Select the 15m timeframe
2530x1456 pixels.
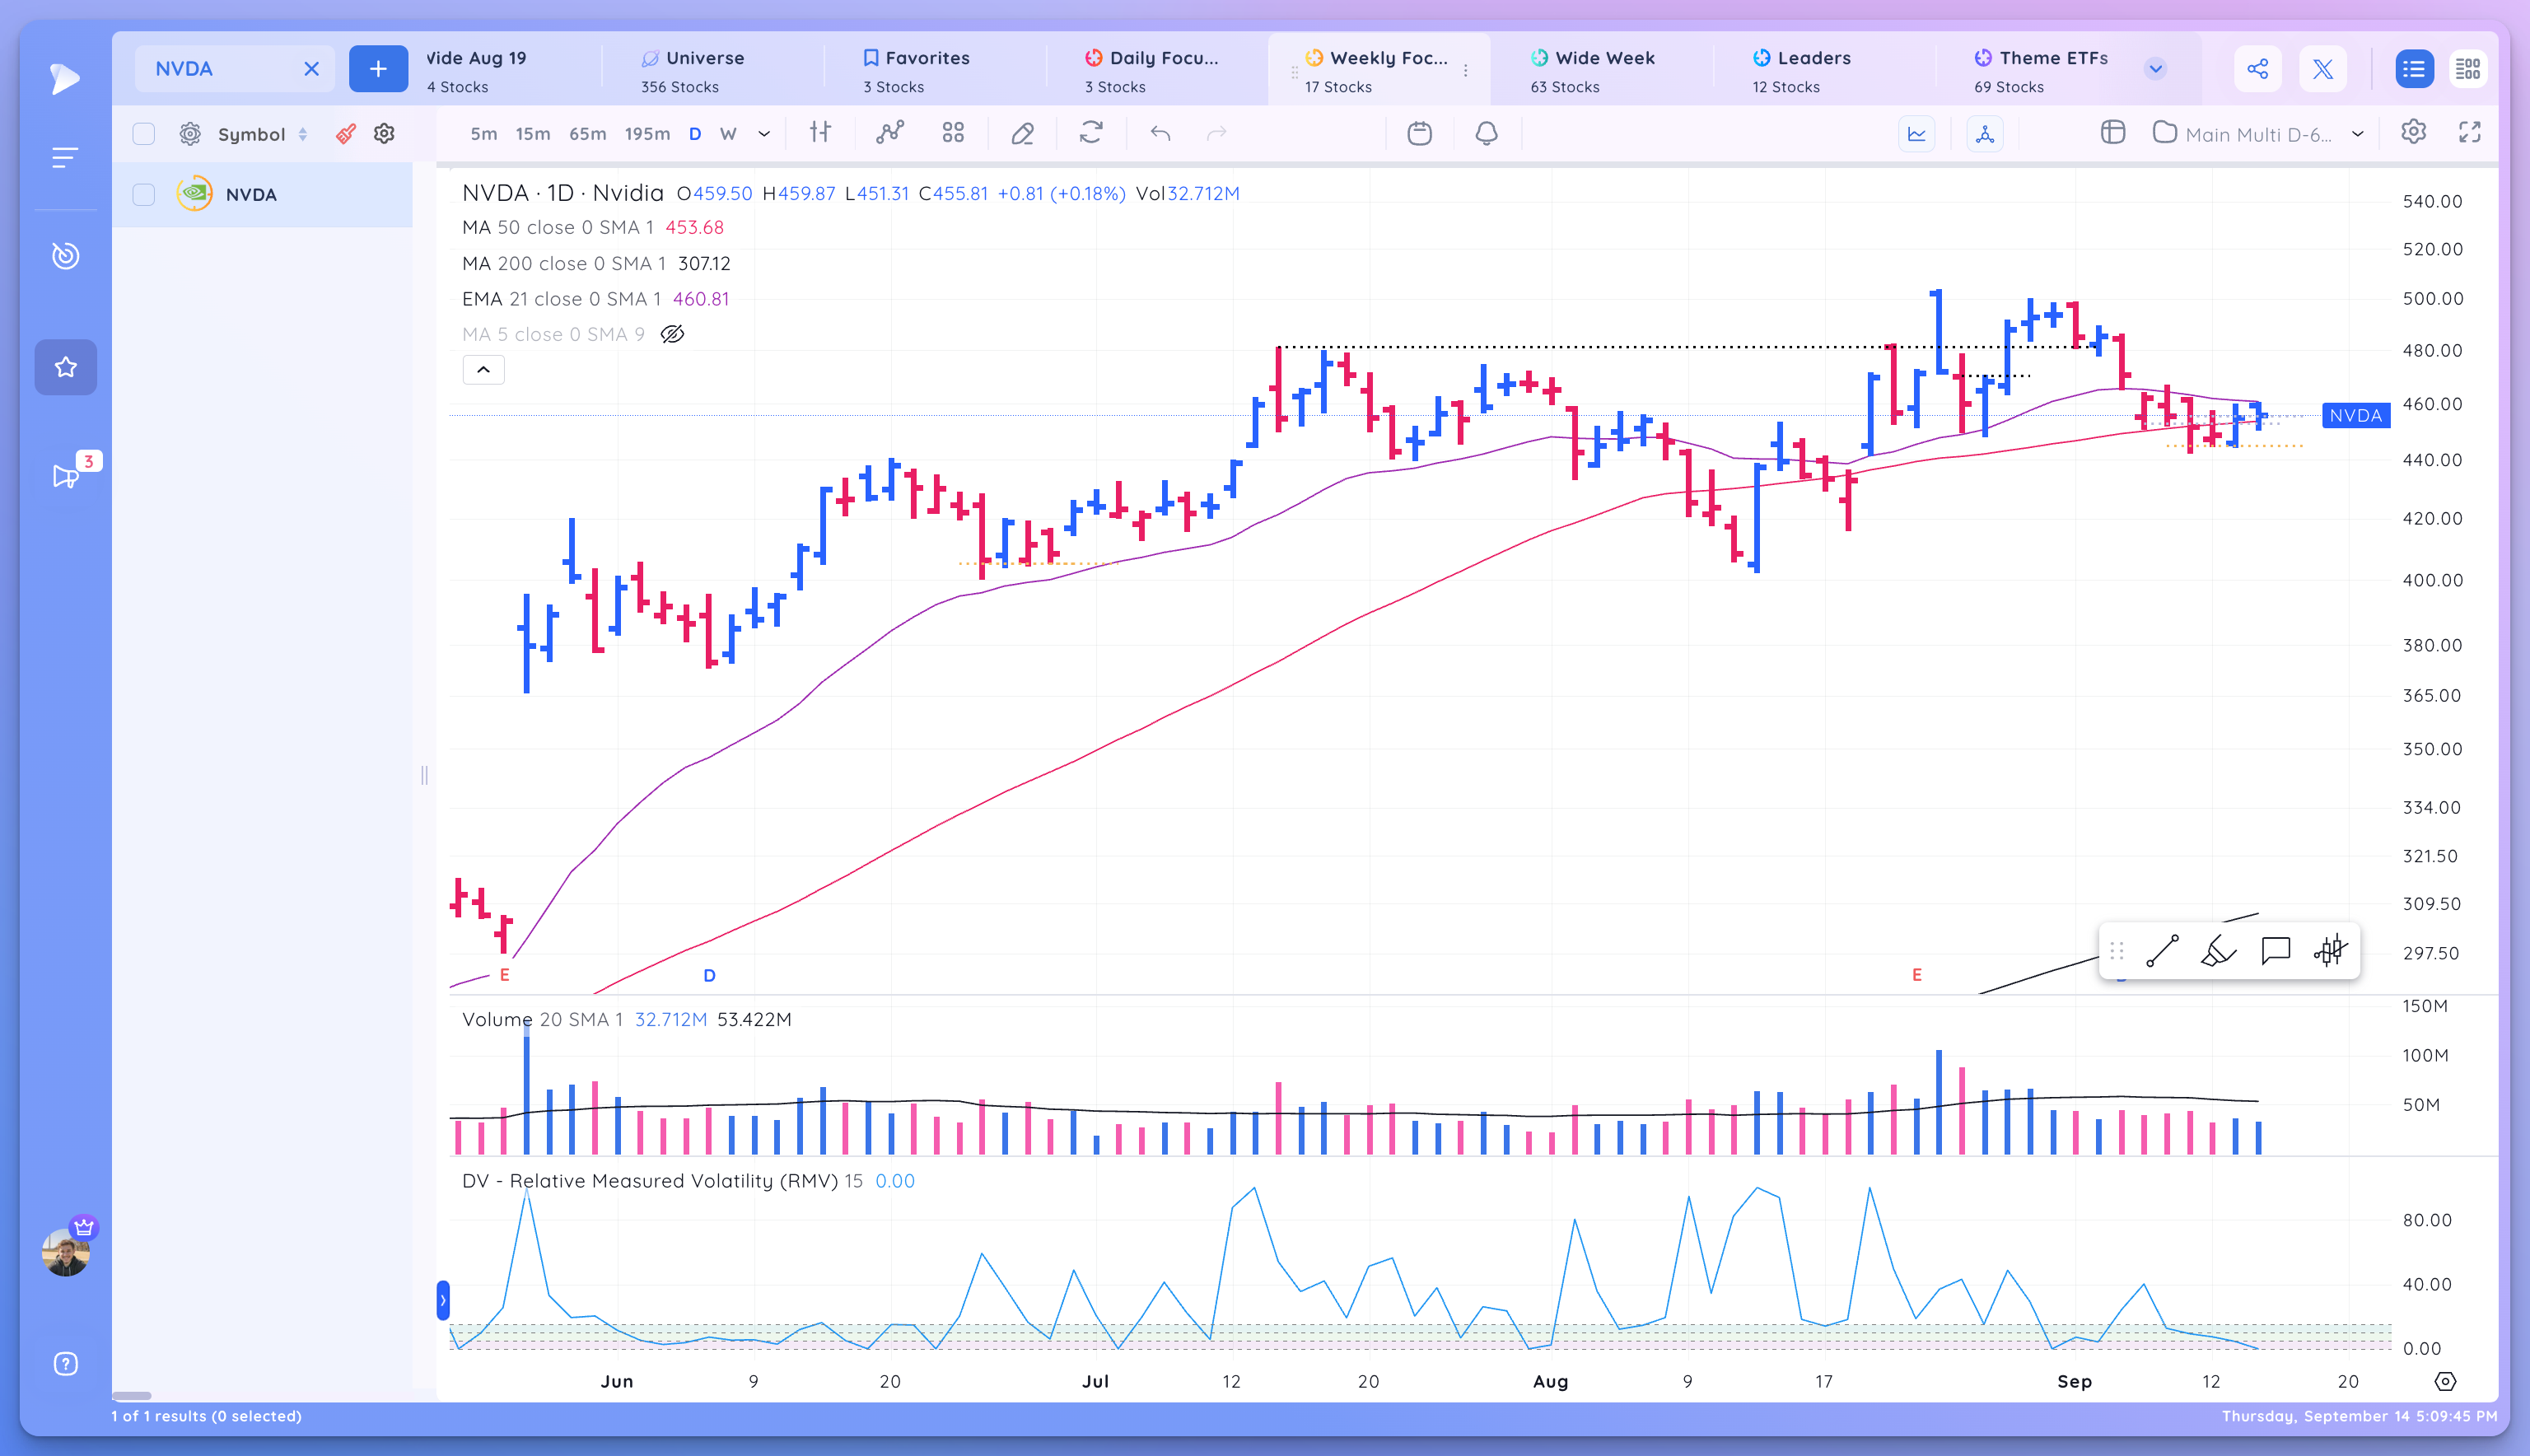click(x=533, y=134)
